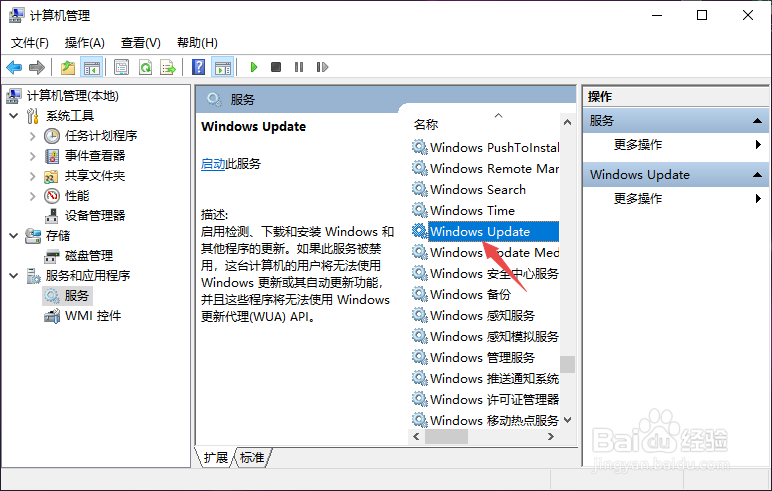This screenshot has width=772, height=491.
Task: Collapse the 存储 tree node
Action: pyautogui.click(x=14, y=235)
